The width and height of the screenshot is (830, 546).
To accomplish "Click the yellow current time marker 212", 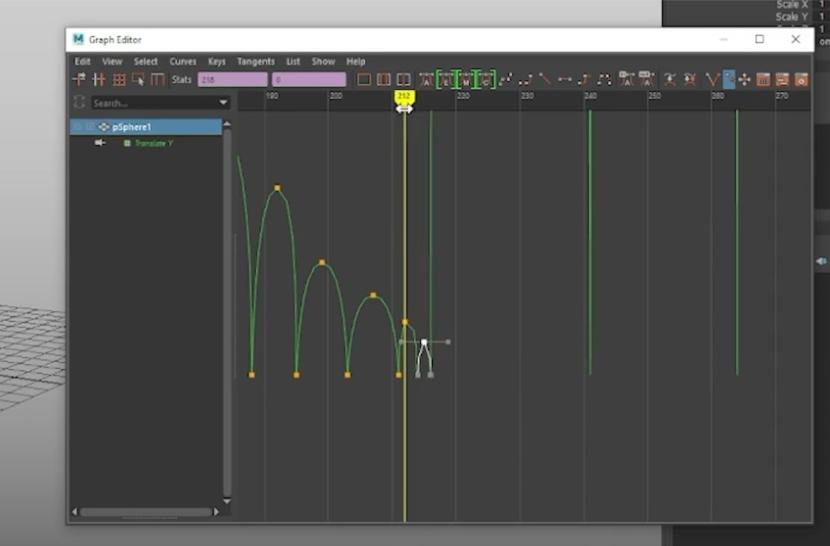I will point(404,96).
